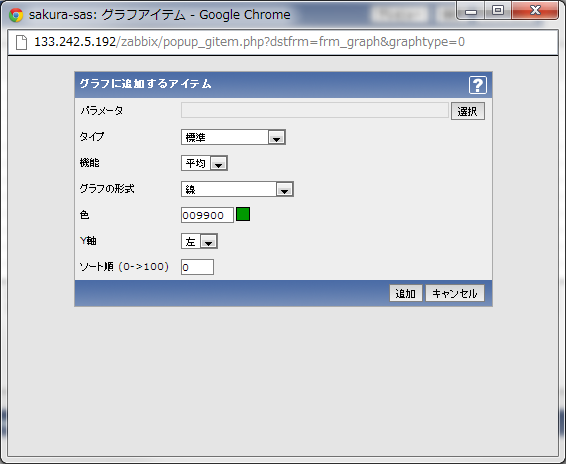The image size is (566, 464).
Task: Click the 機能 label
Action: (x=89, y=163)
